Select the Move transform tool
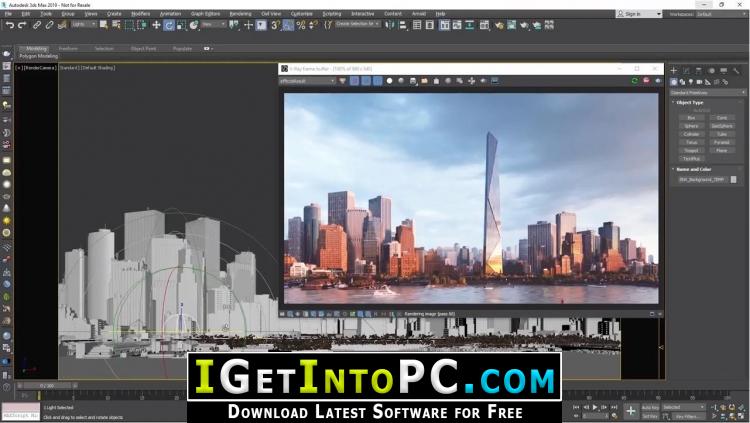The height and width of the screenshot is (423, 750). click(x=155, y=25)
